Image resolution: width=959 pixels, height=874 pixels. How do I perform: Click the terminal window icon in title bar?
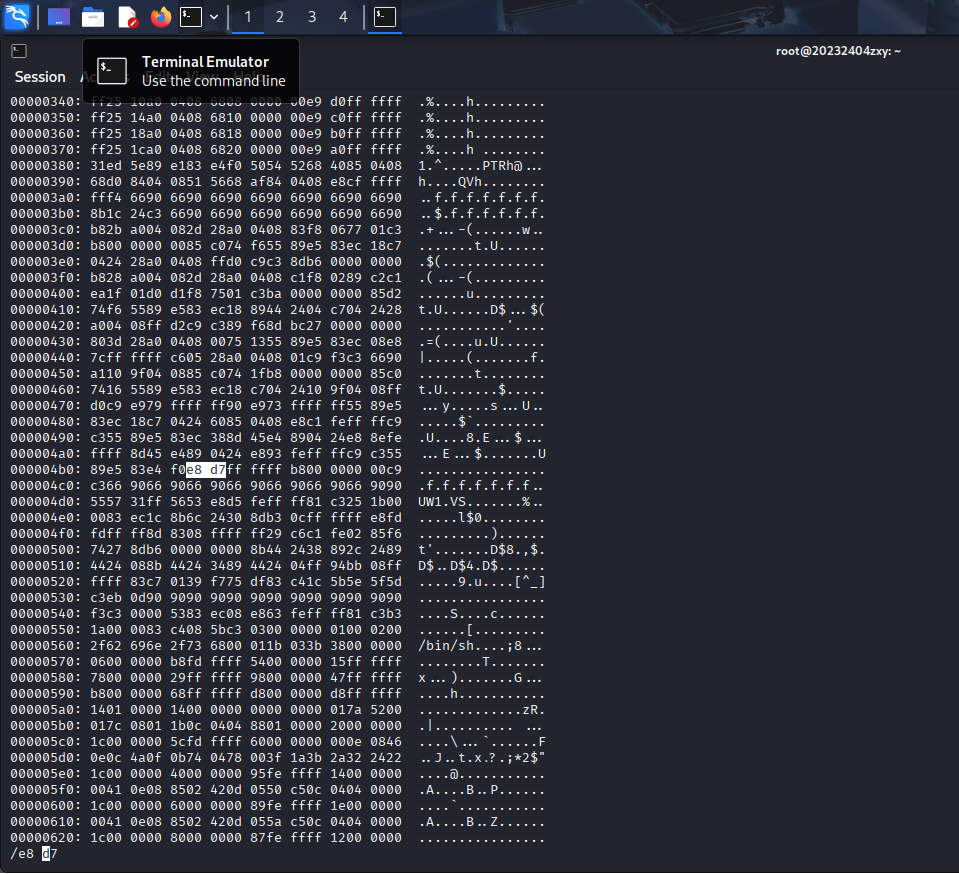(x=19, y=51)
